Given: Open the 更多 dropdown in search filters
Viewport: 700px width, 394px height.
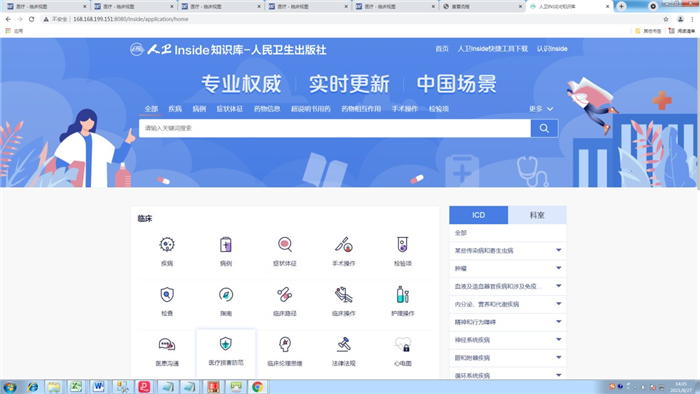Looking at the screenshot, I should pos(541,109).
